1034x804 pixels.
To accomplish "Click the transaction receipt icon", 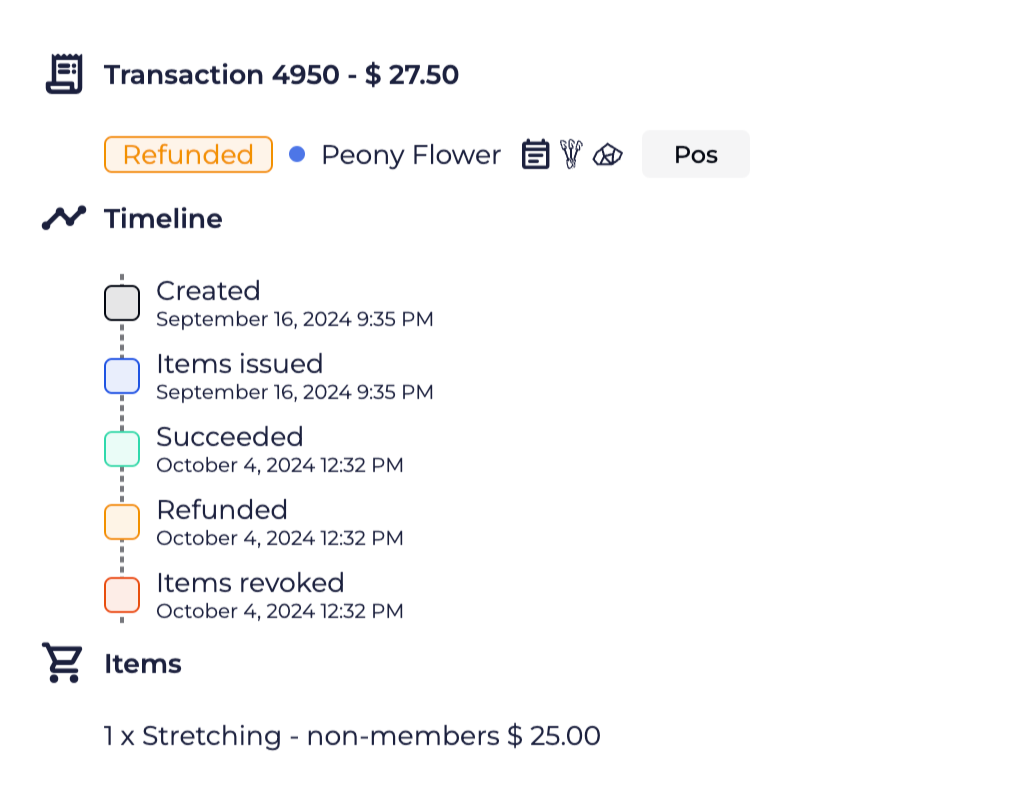I will 64,75.
